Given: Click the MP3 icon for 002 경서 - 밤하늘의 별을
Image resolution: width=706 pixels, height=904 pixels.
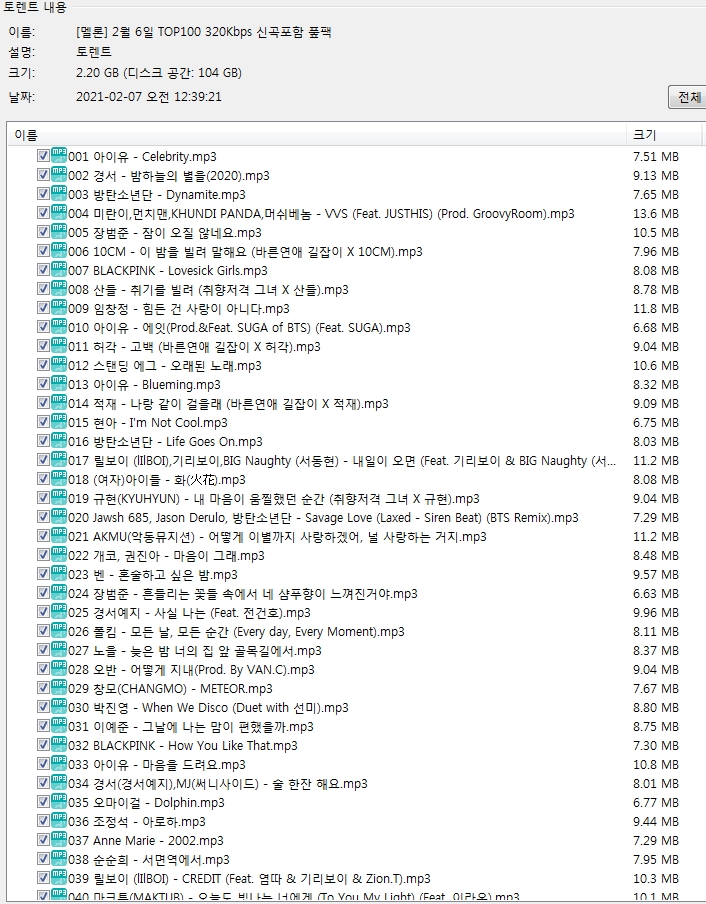Looking at the screenshot, I should point(59,174).
